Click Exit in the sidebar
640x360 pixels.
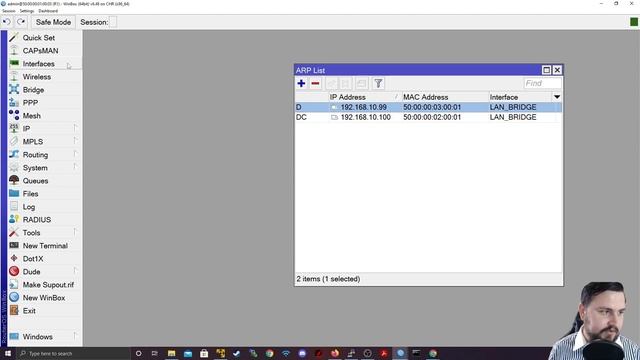tap(29, 311)
